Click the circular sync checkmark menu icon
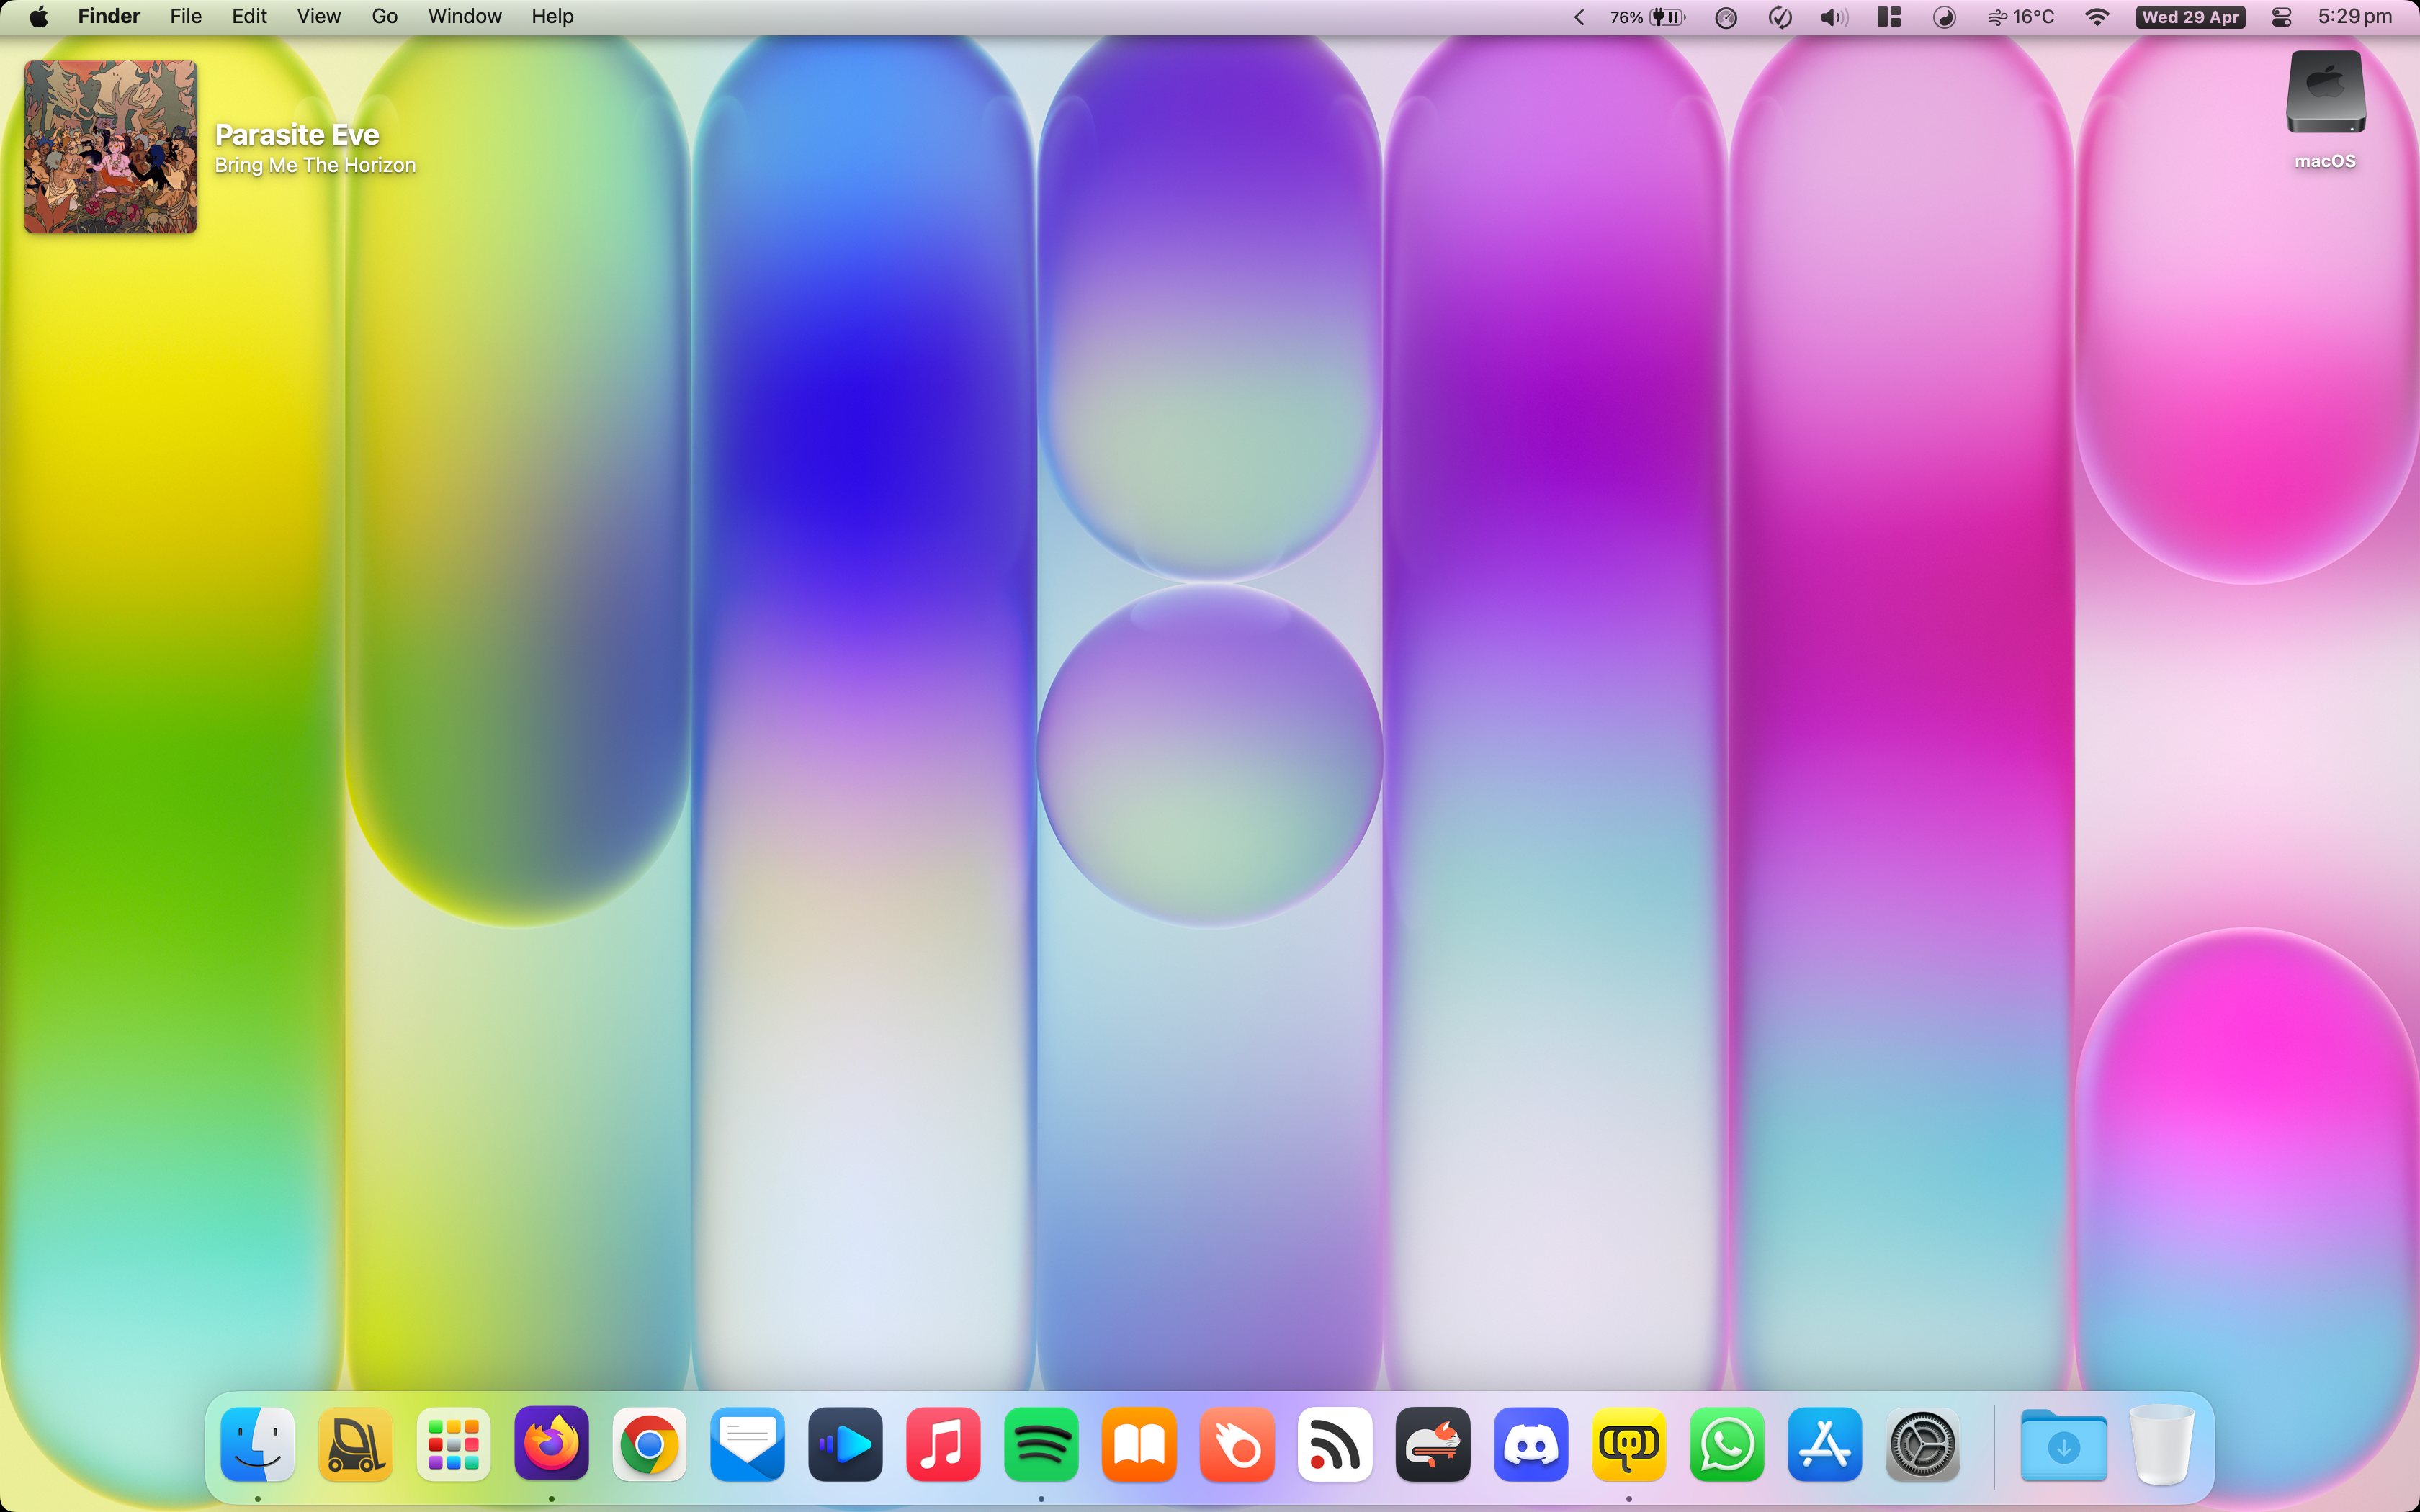The image size is (2420, 1512). tap(1780, 17)
